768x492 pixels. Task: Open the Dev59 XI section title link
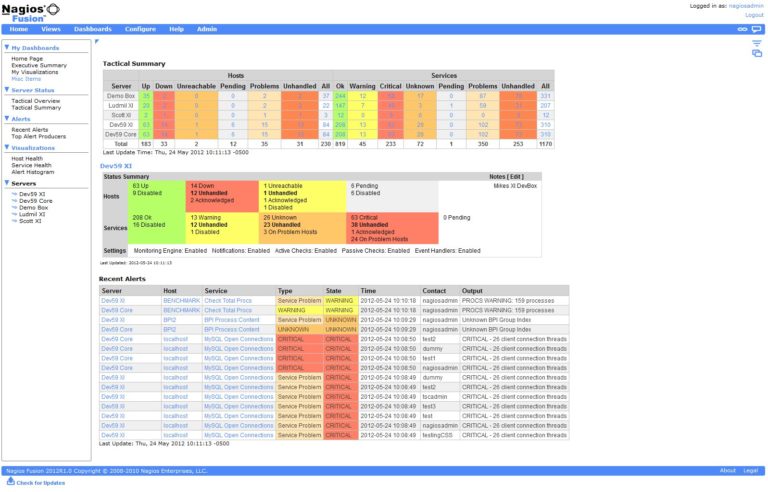[x=117, y=165]
